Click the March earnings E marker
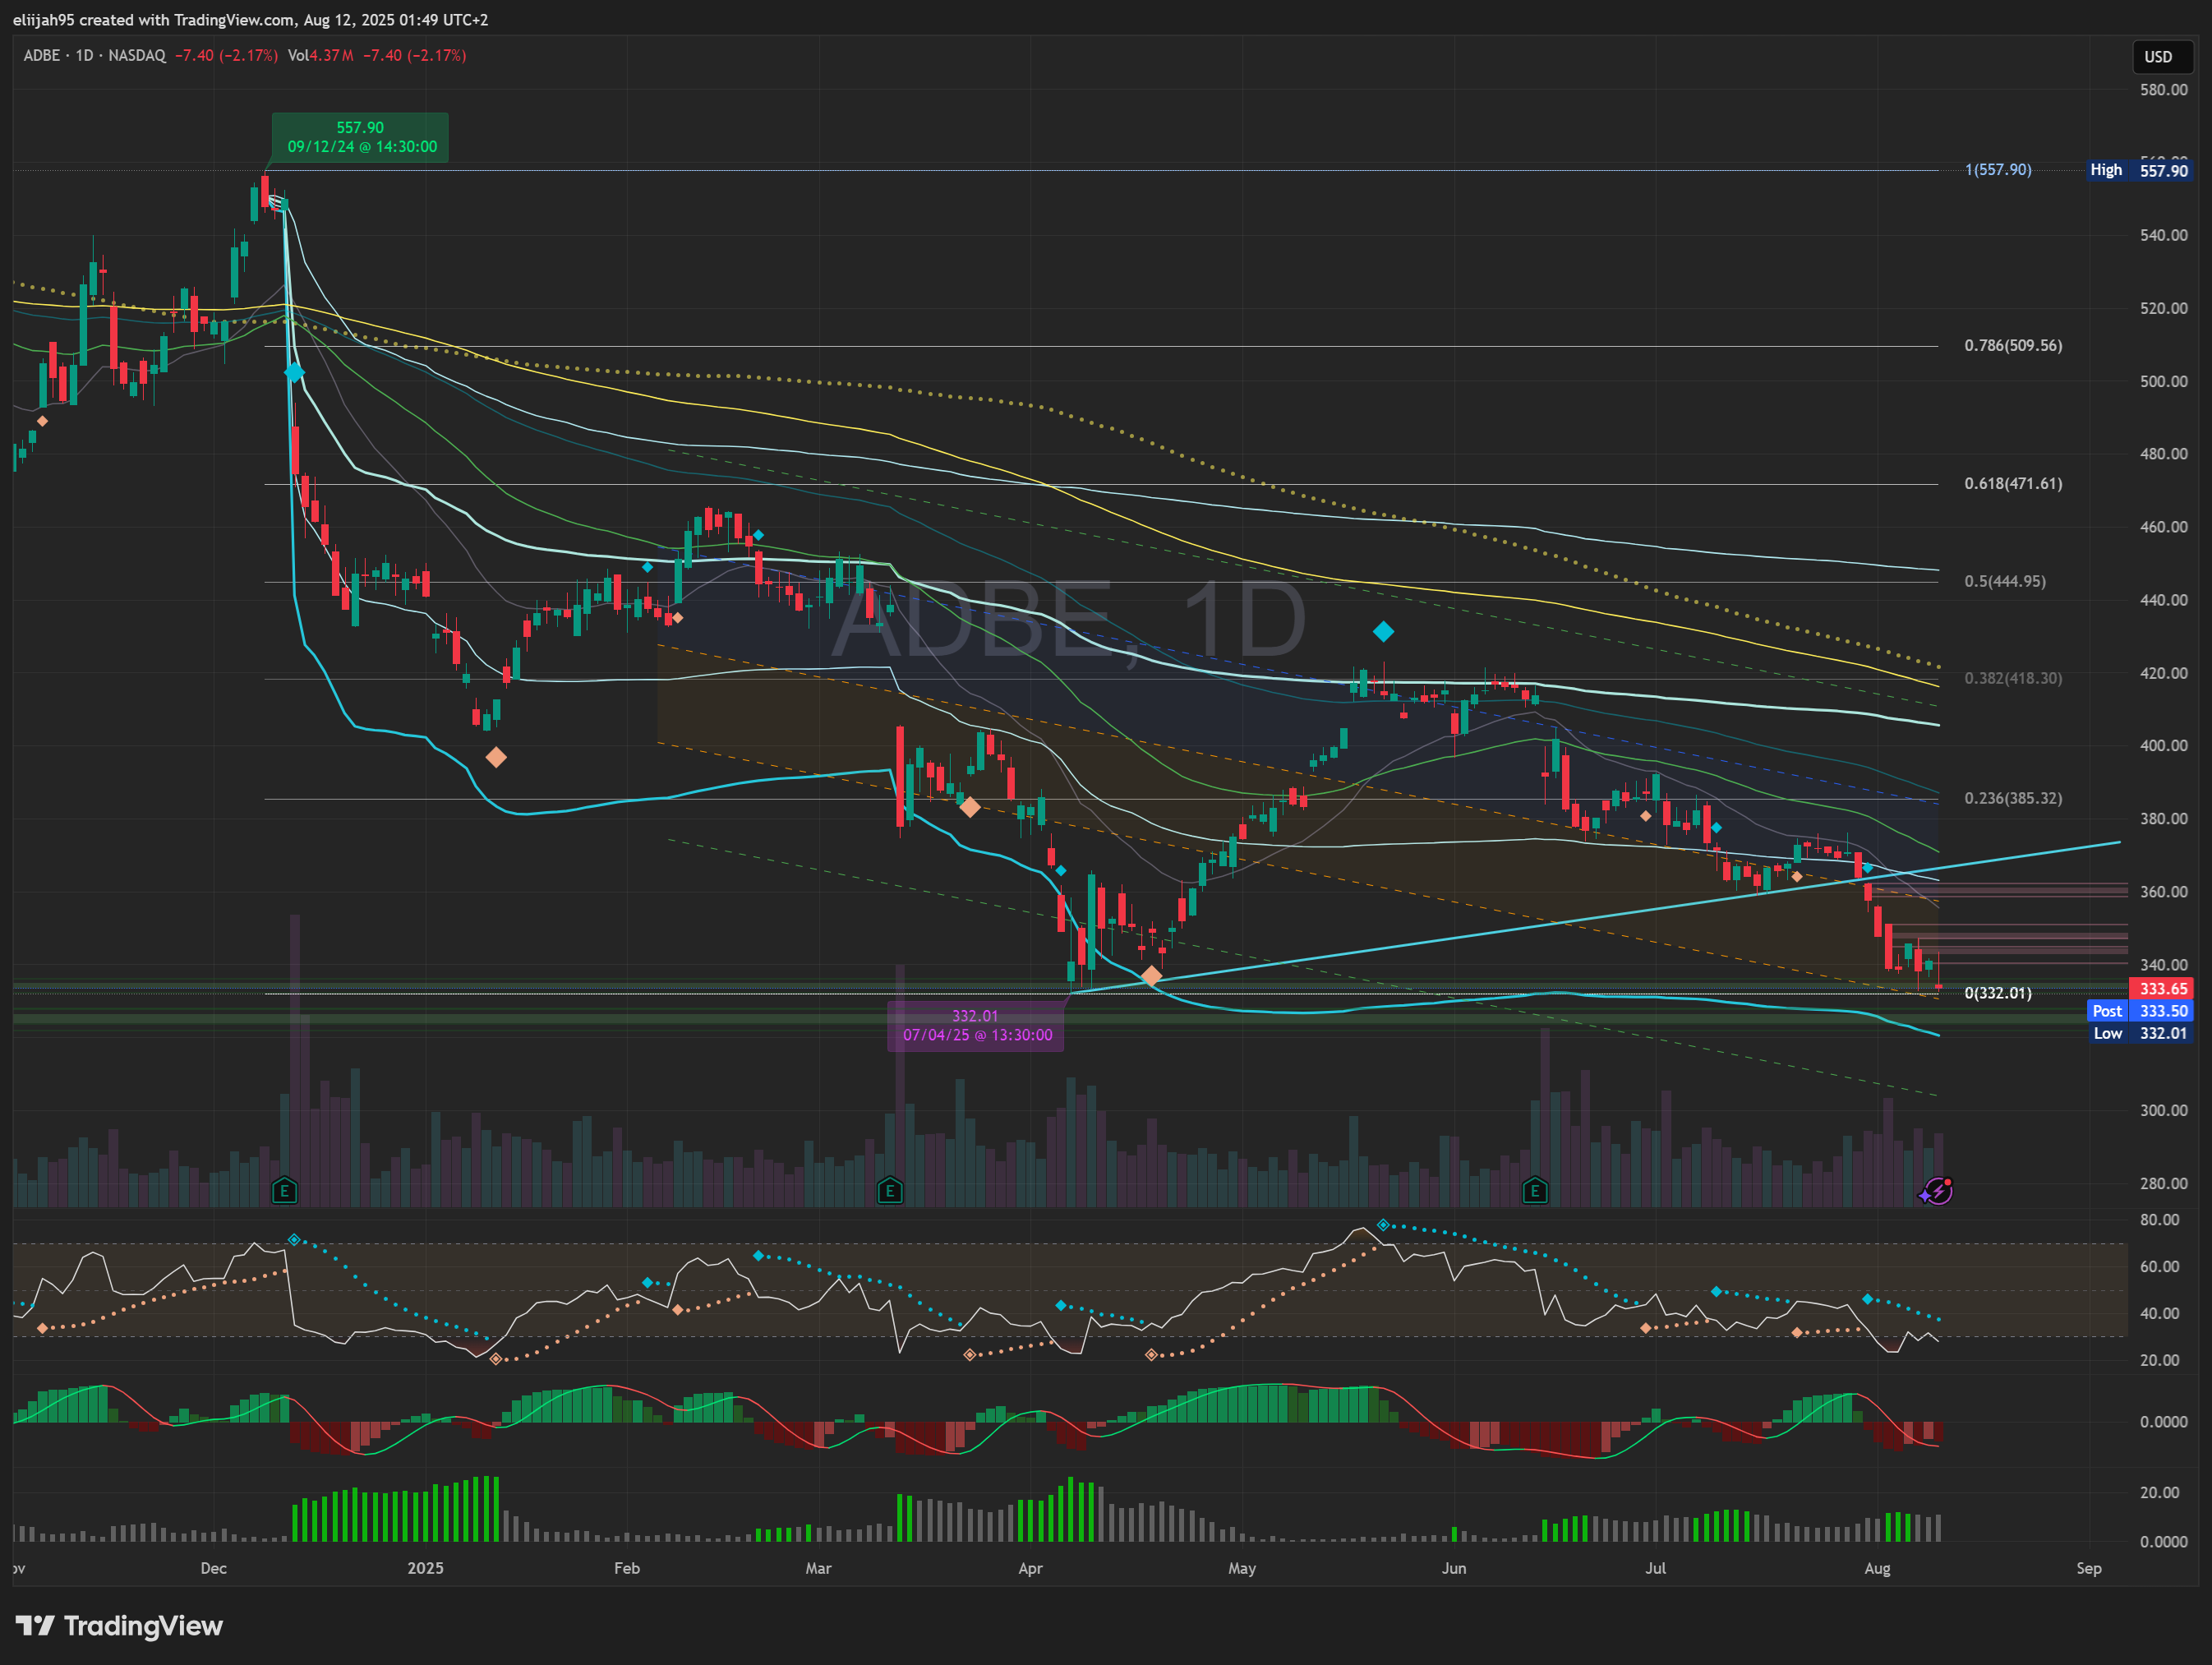This screenshot has height=1665, width=2212. [x=889, y=1190]
